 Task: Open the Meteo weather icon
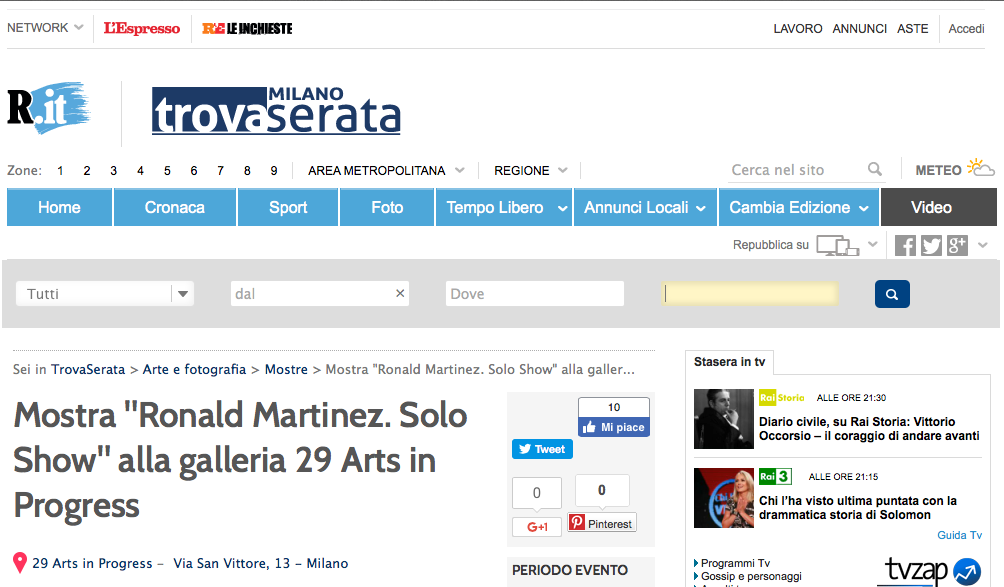(980, 168)
